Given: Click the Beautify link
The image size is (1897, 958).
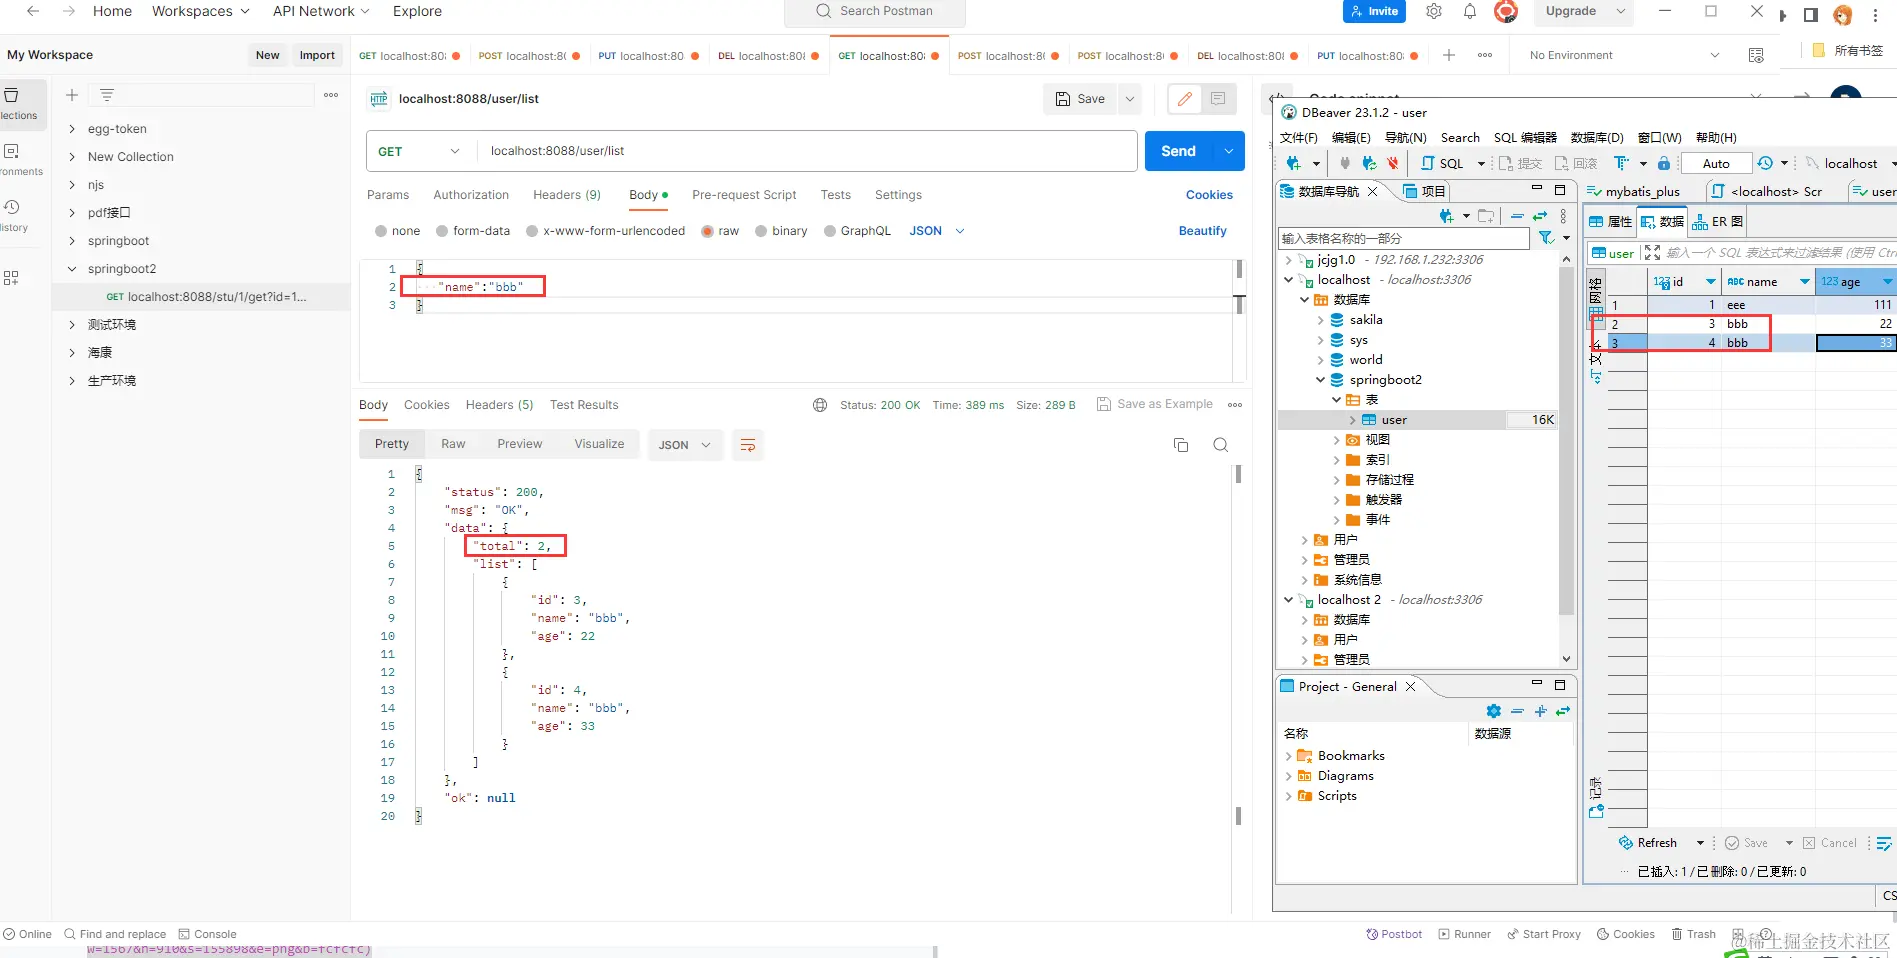Looking at the screenshot, I should 1202,231.
